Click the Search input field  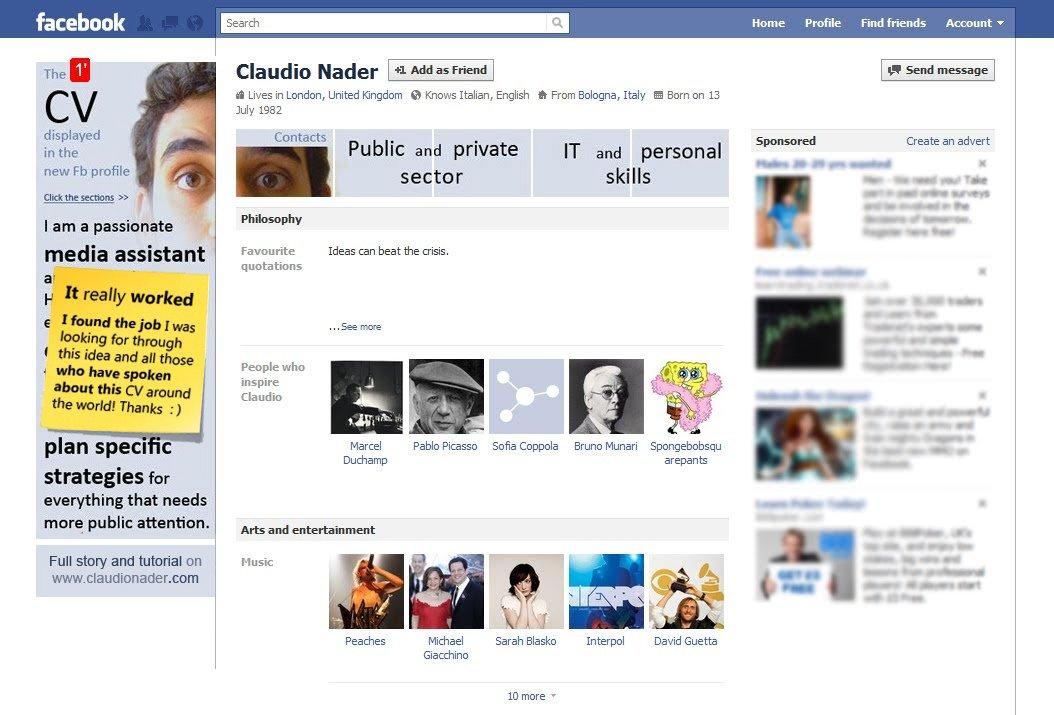(384, 23)
